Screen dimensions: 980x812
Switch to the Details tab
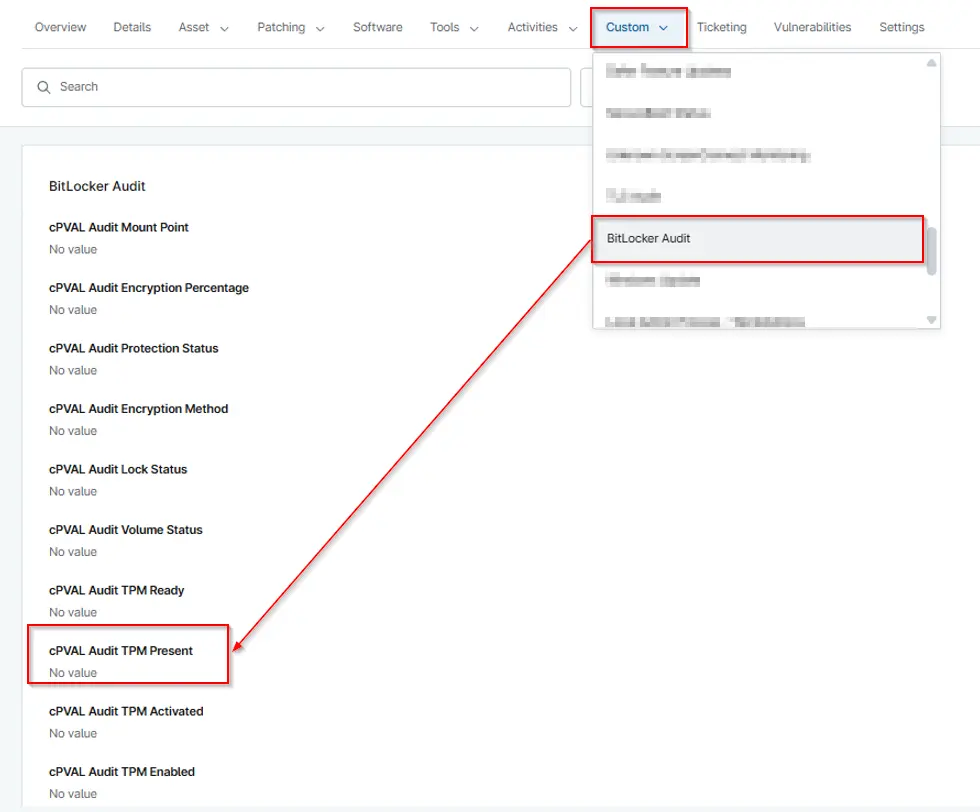coord(132,28)
